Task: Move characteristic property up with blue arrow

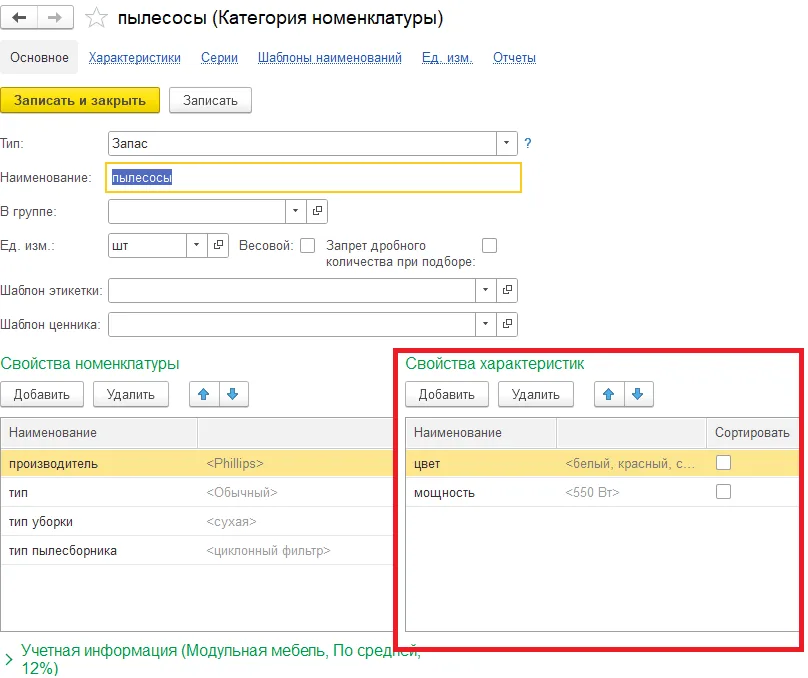Action: 609,394
